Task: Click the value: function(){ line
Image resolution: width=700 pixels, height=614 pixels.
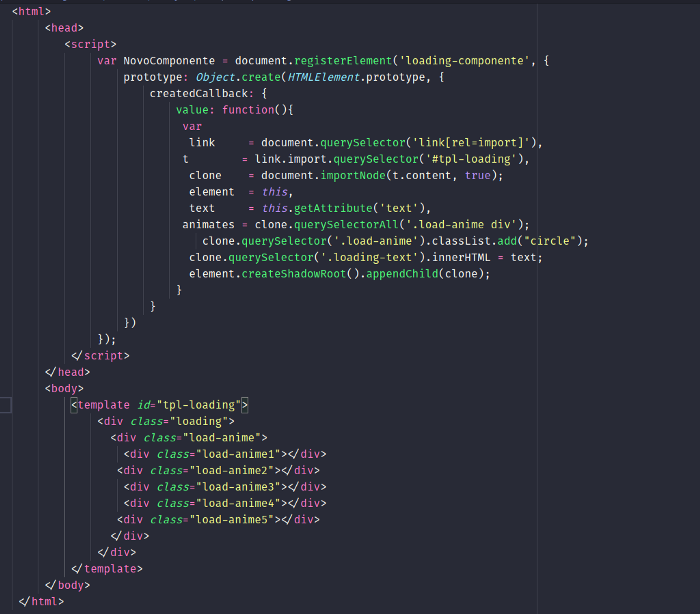Action: (234, 110)
